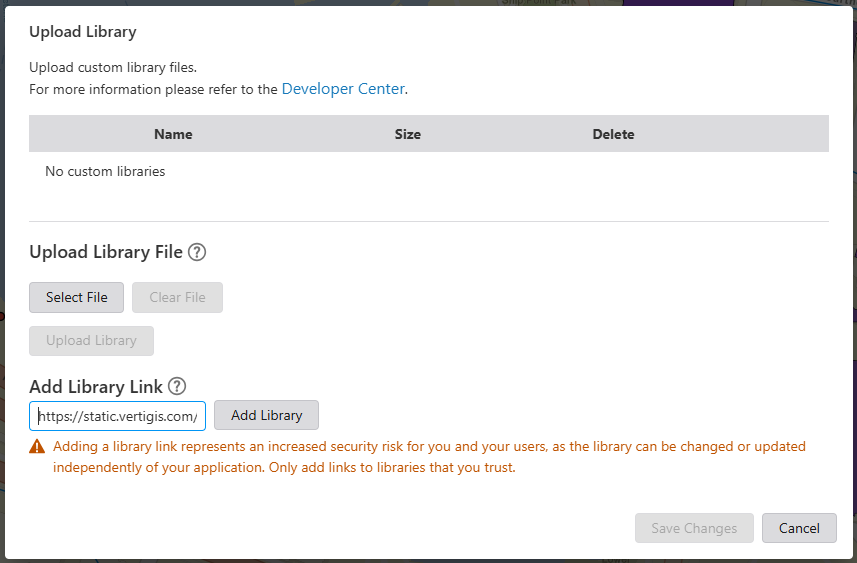This screenshot has width=857, height=563.
Task: Click the Size column header
Action: 408,134
